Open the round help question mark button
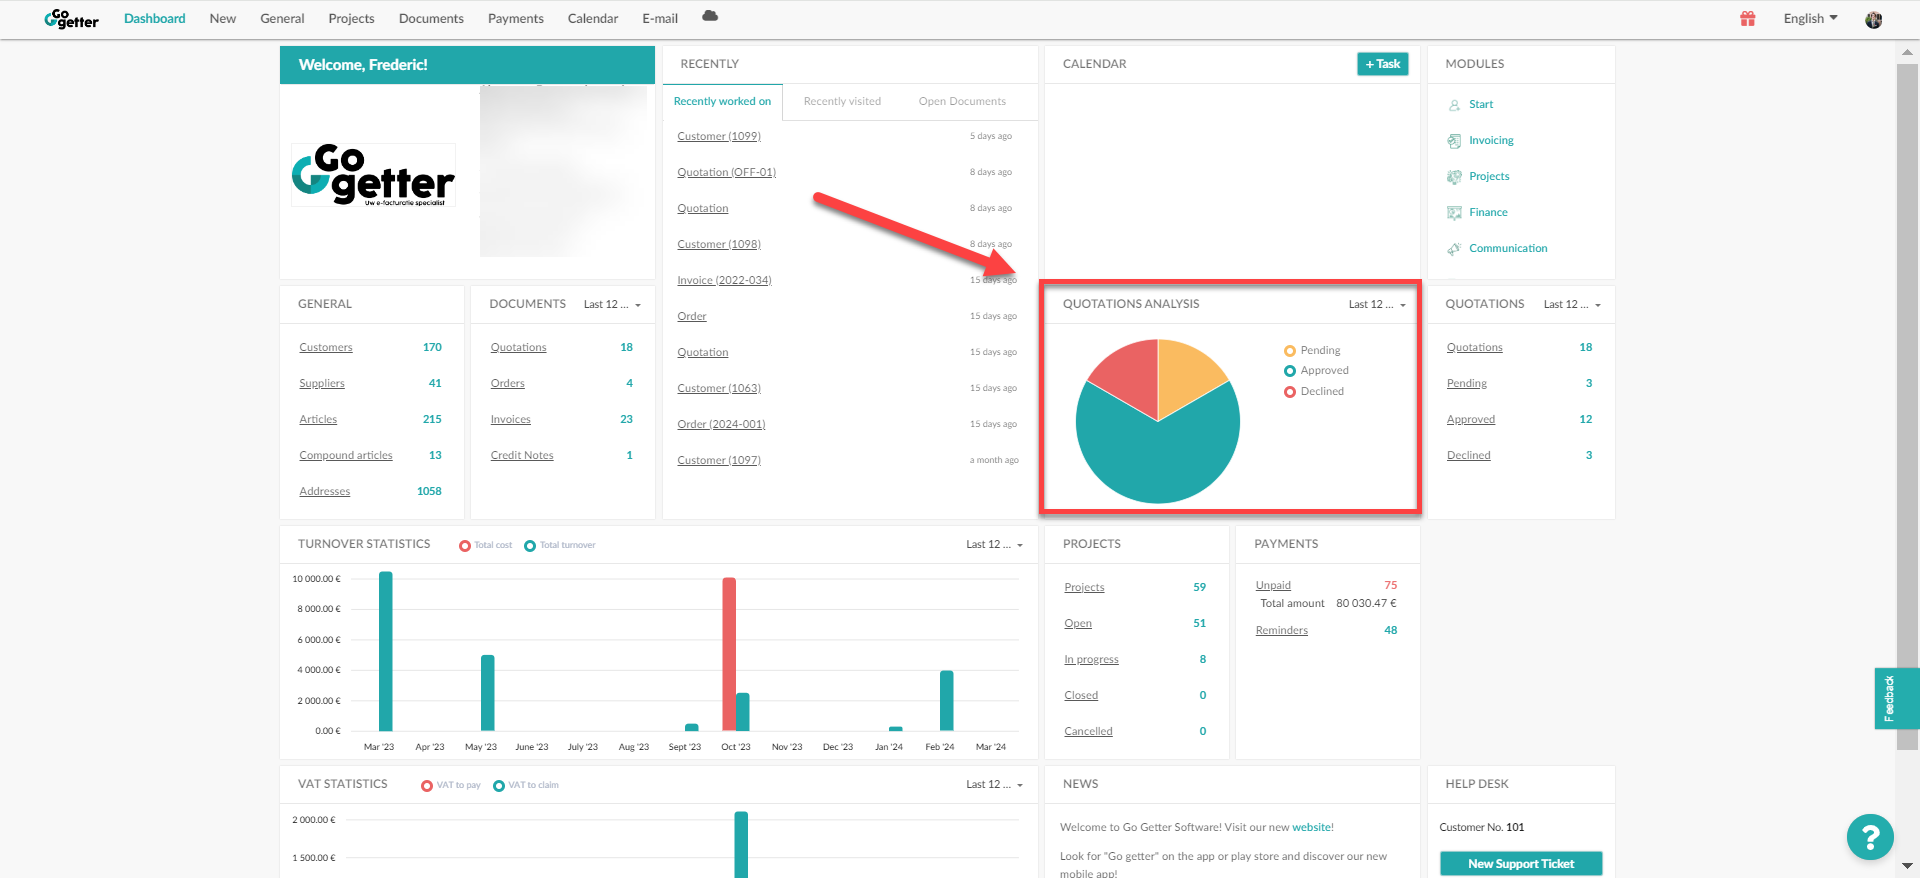Image resolution: width=1920 pixels, height=878 pixels. [x=1870, y=837]
